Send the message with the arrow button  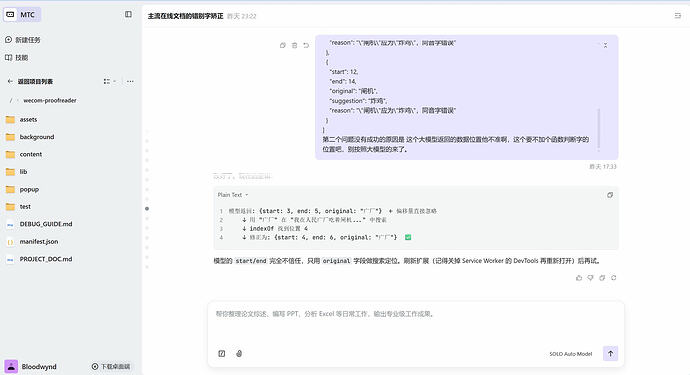tap(610, 353)
